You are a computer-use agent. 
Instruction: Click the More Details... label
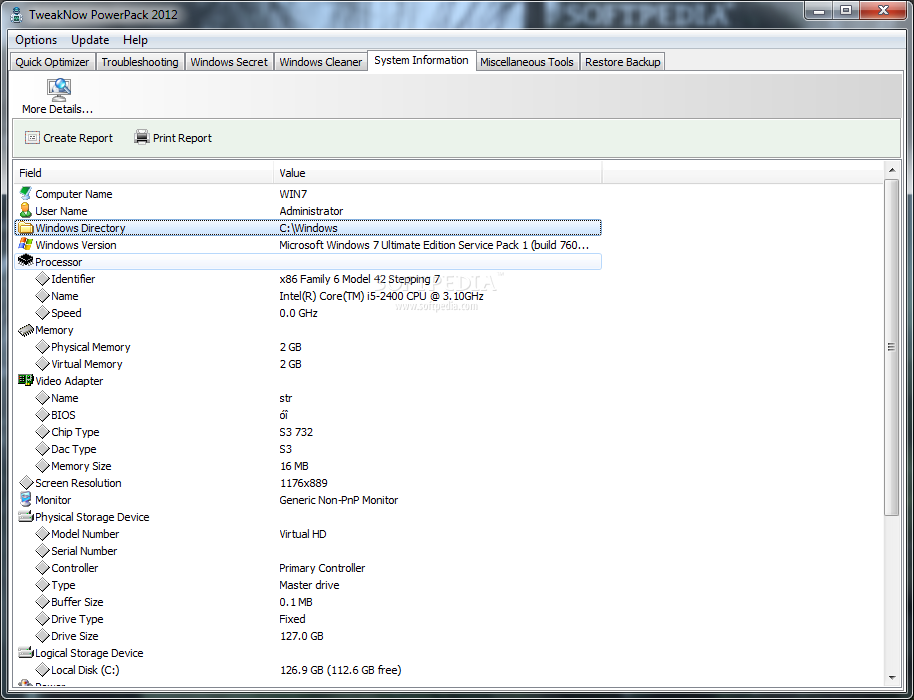coord(57,109)
